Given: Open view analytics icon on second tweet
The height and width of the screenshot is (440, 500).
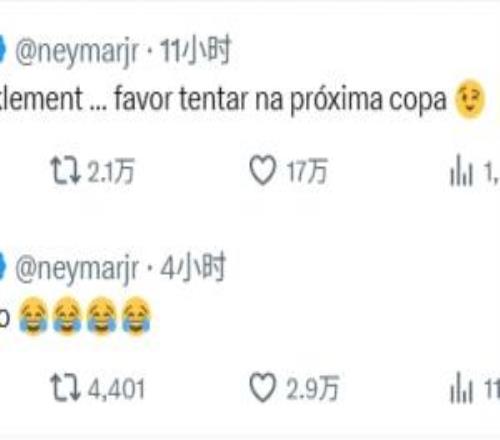Looking at the screenshot, I should pos(461,387).
